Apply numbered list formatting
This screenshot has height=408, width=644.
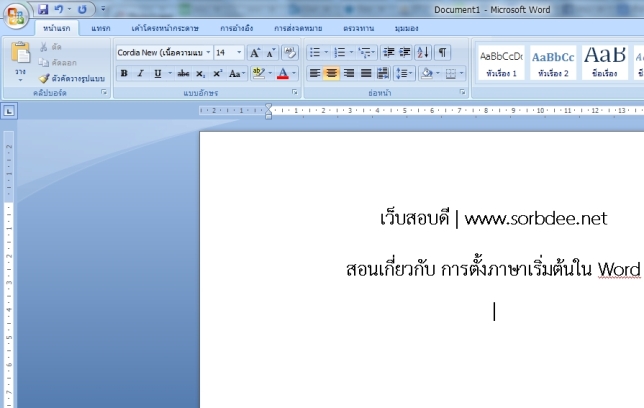coord(340,53)
